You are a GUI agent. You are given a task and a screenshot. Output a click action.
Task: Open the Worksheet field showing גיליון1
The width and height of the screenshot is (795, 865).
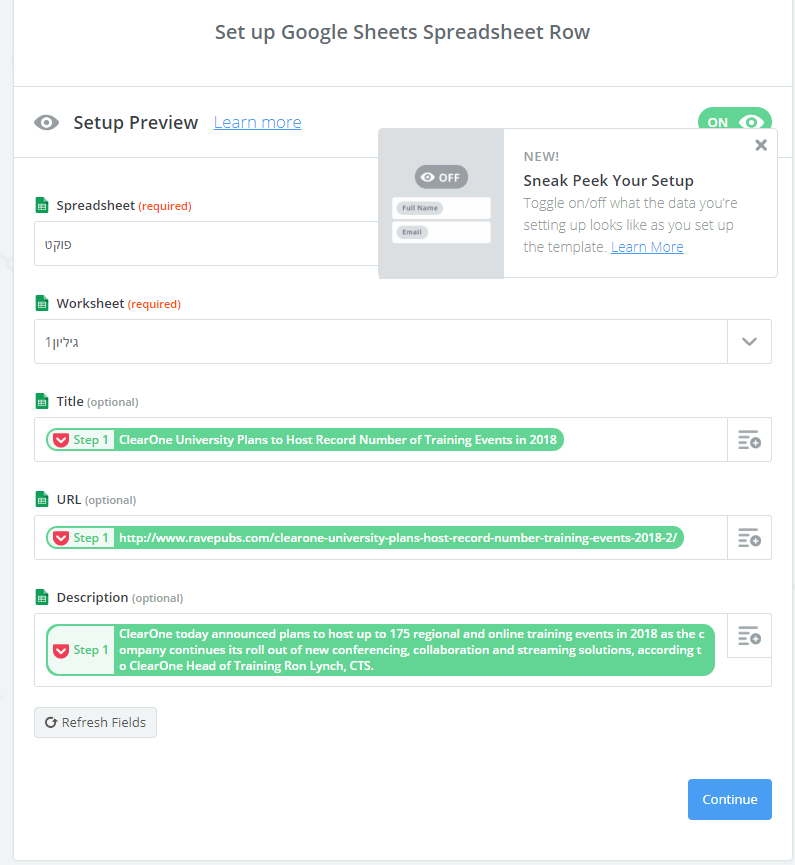click(381, 341)
